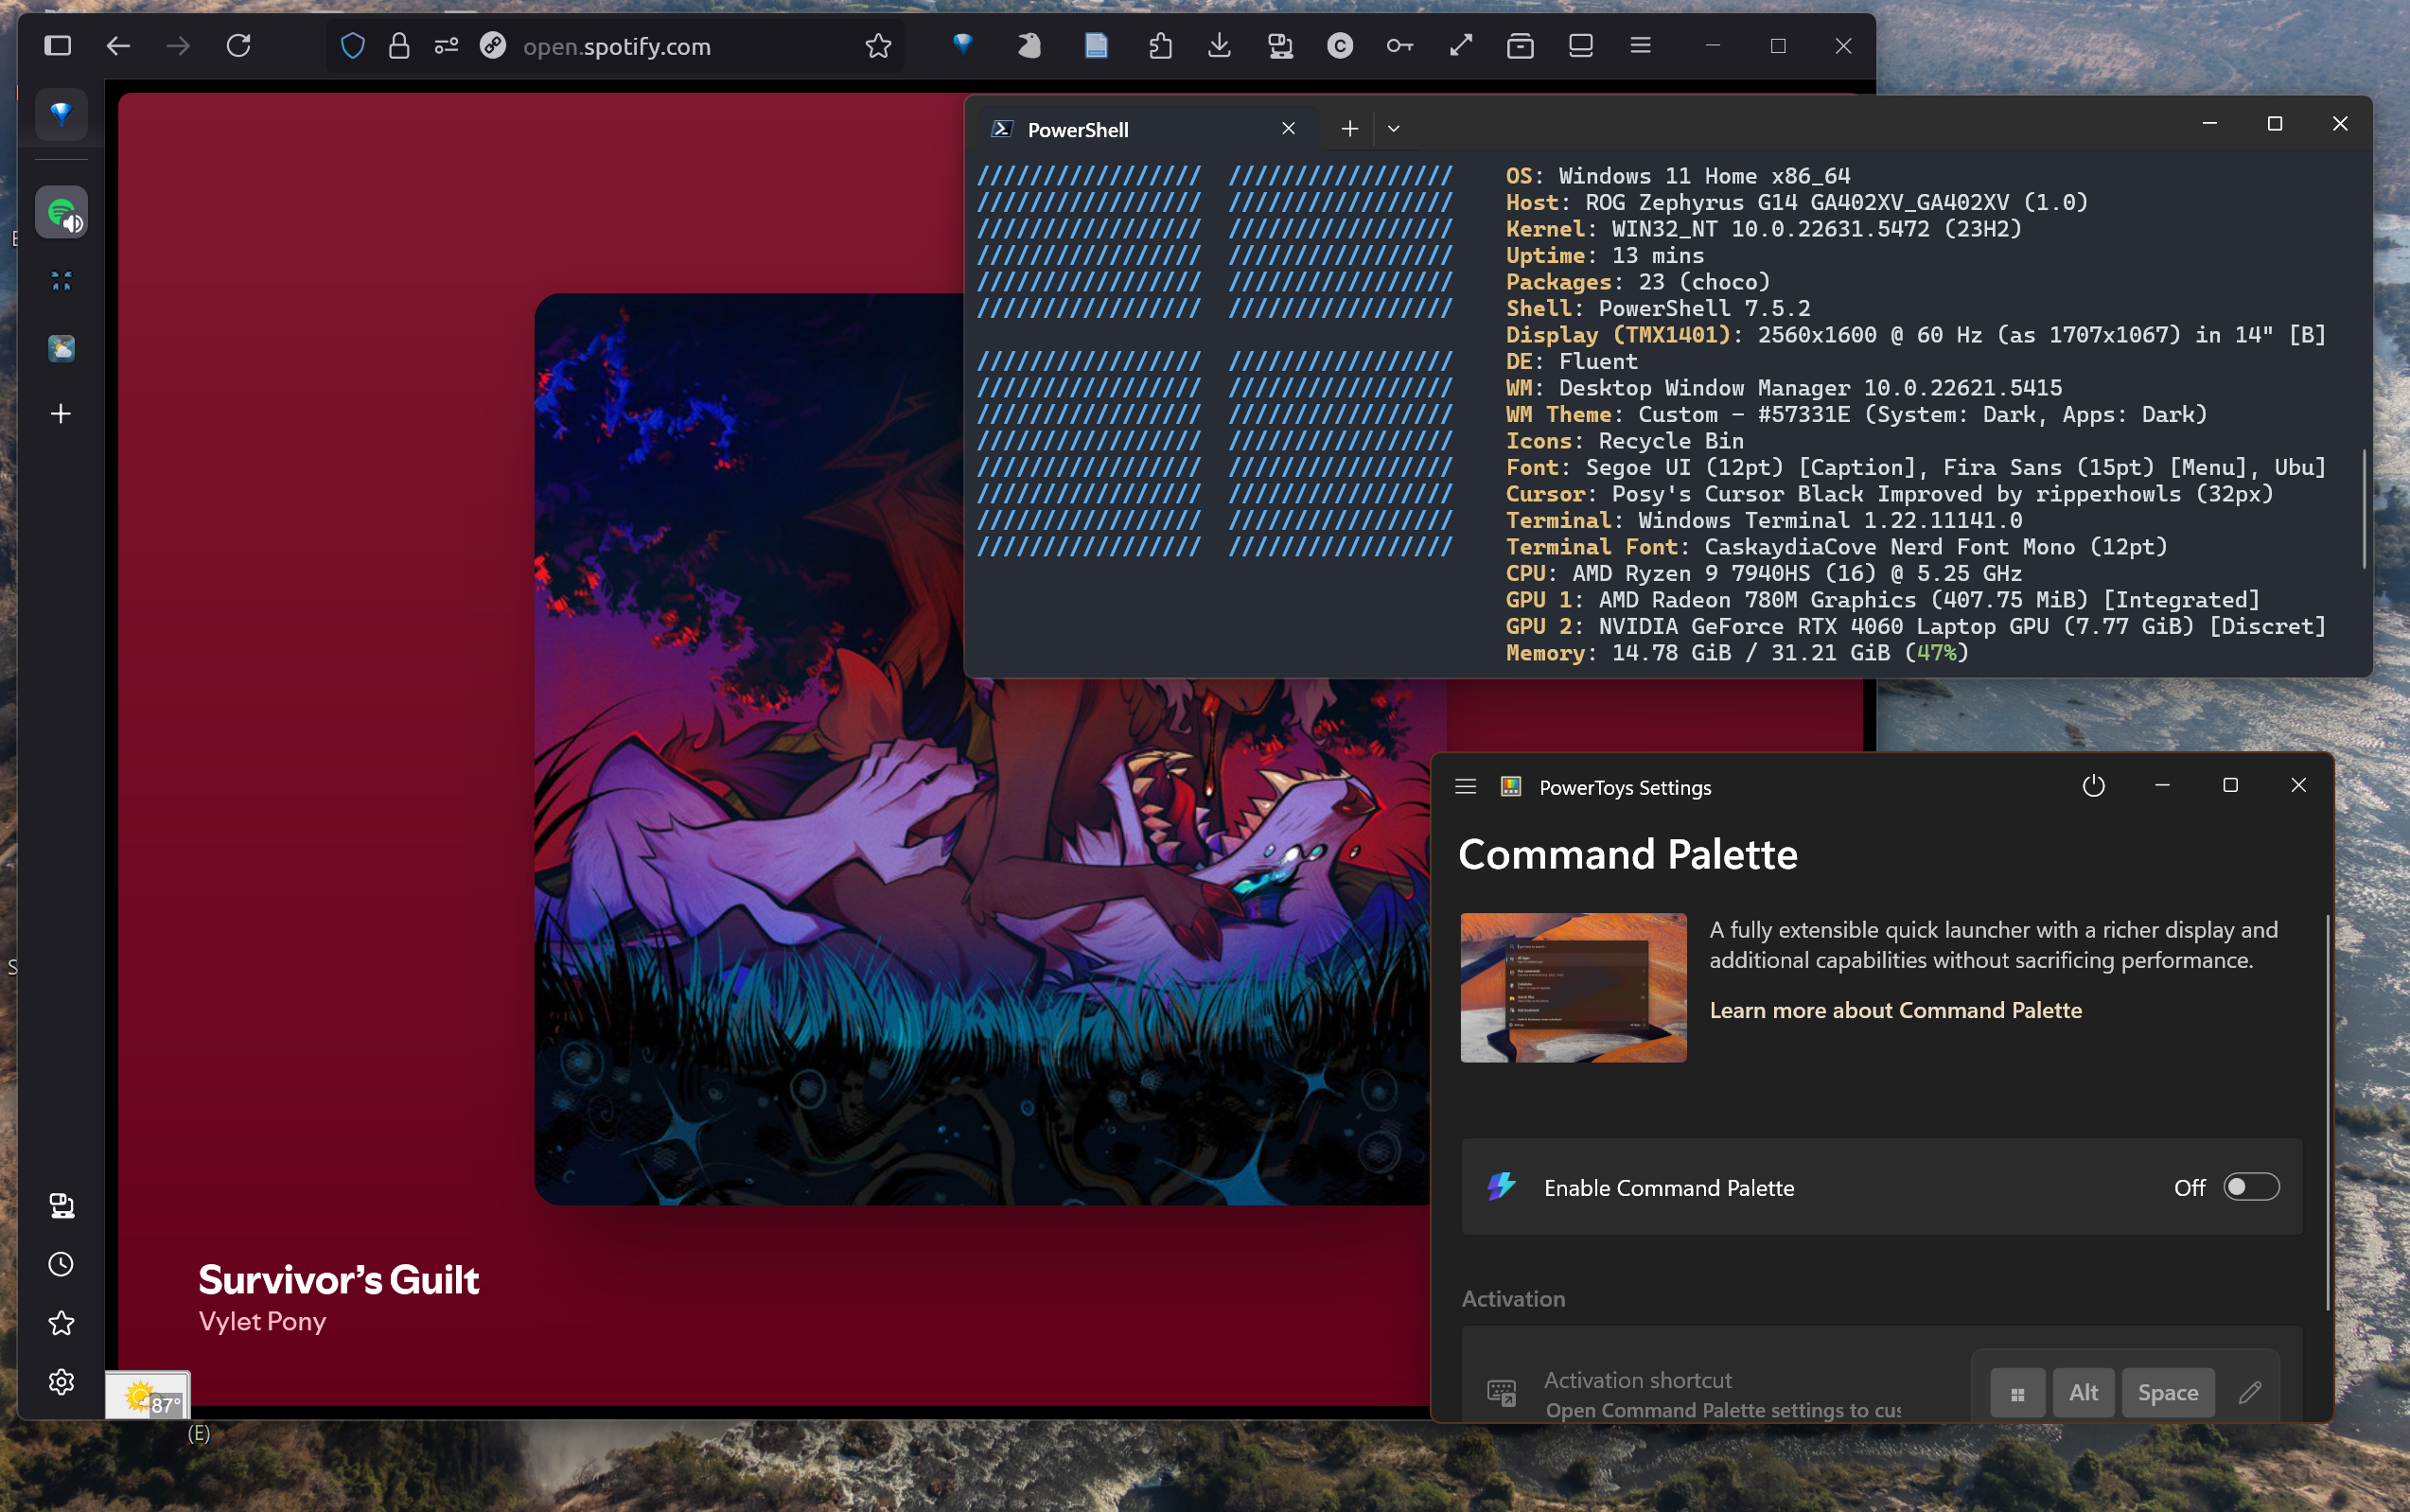Click the 'Shell: PowerShell 7.5.2' line
The width and height of the screenshot is (2410, 1512).
coord(1658,309)
